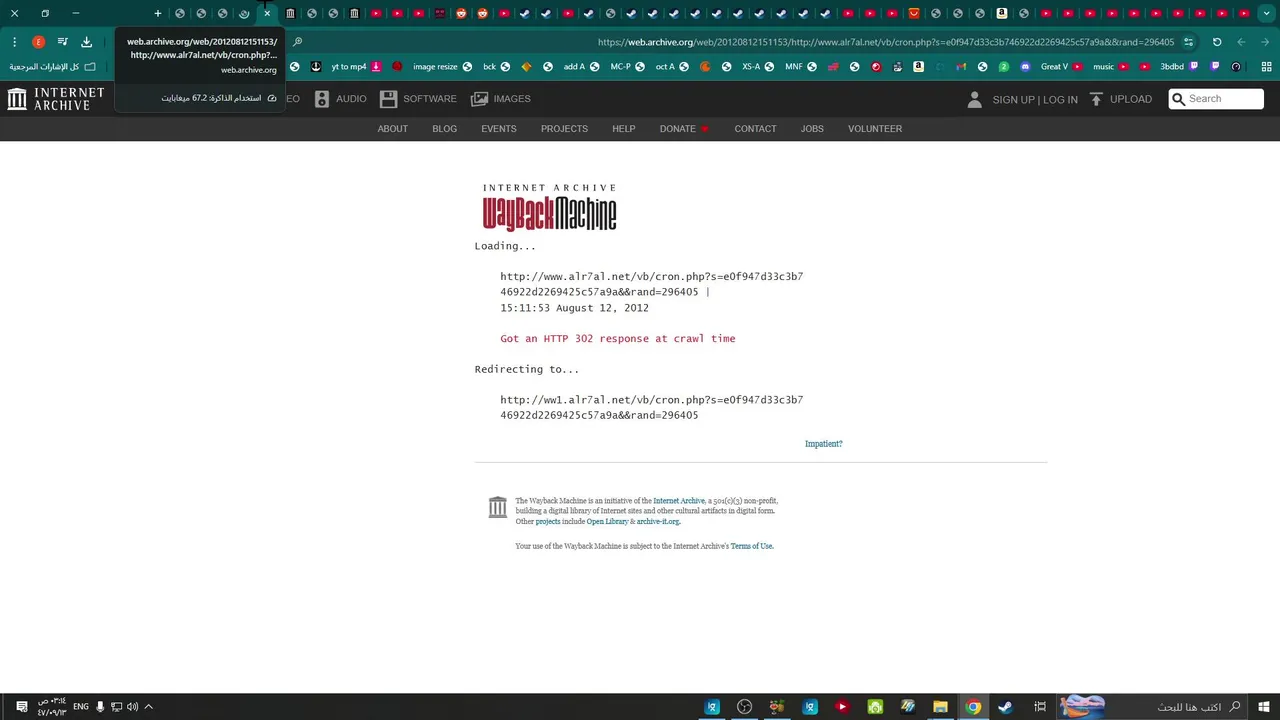Close the active browser tab

pos(267,13)
